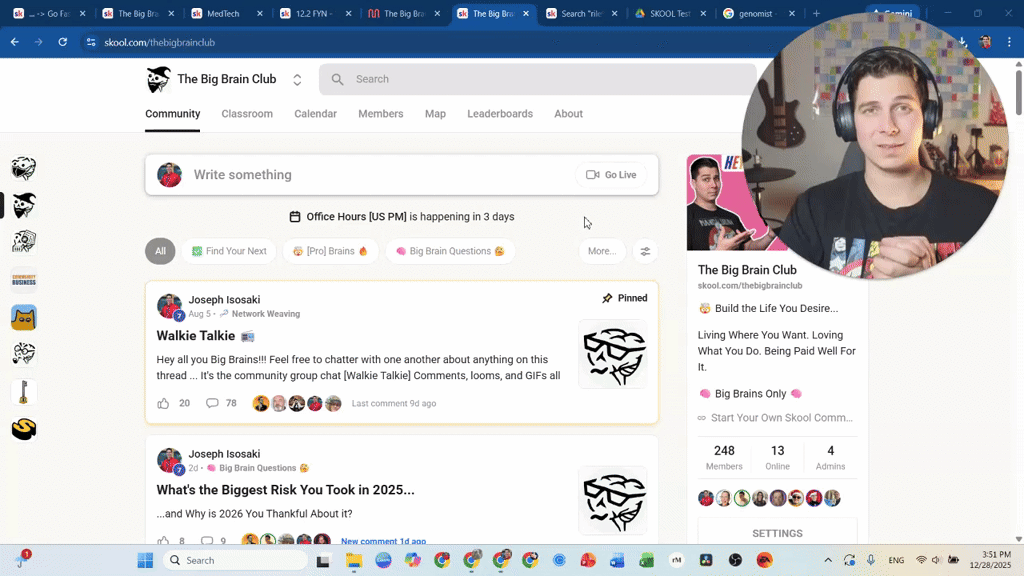Switch to the Classroom tab

point(247,114)
